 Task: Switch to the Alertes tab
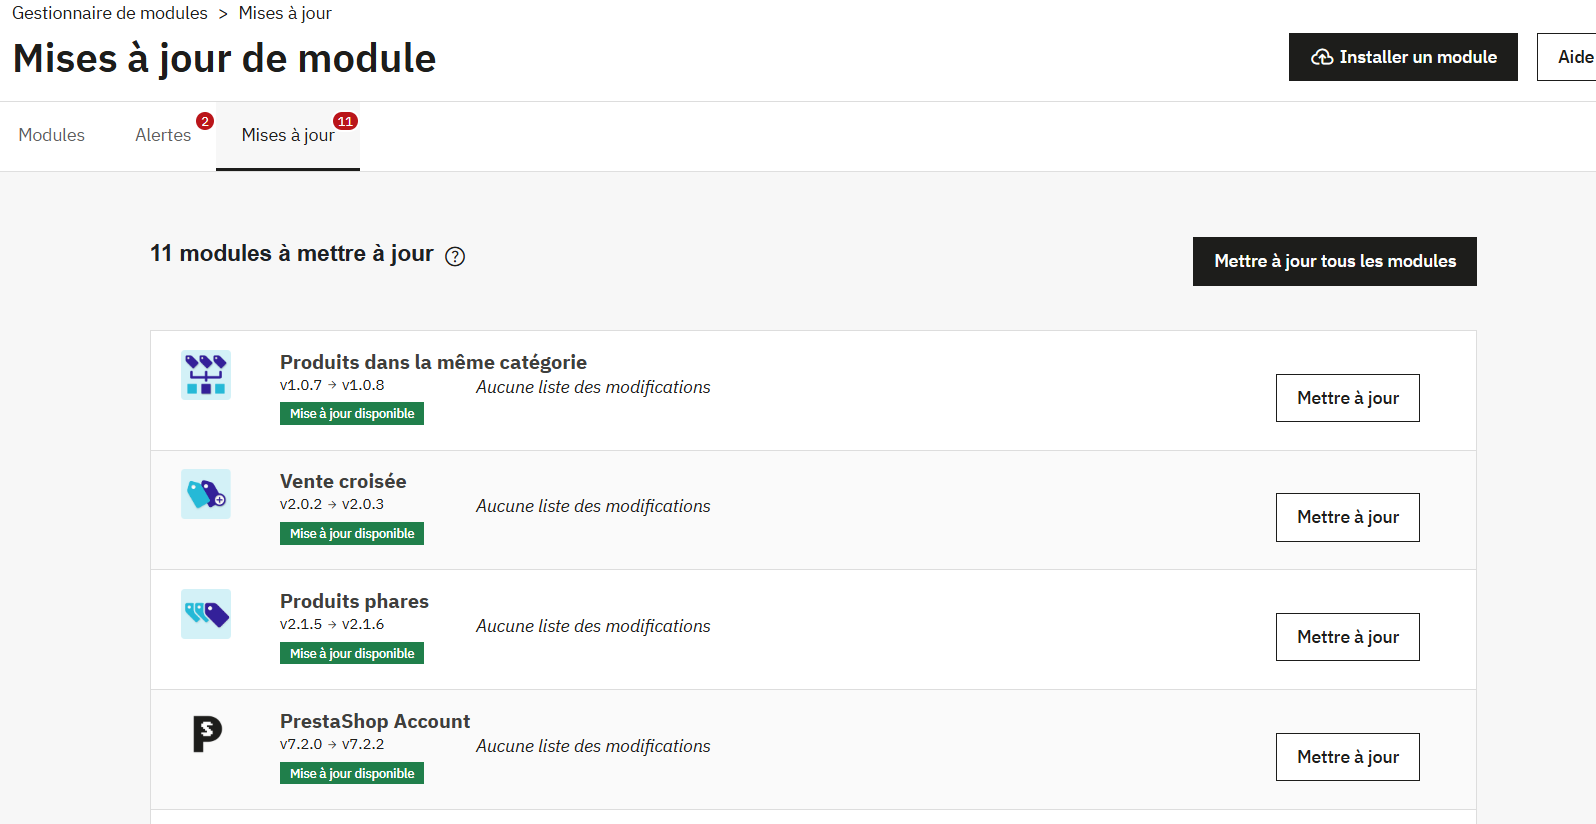pyautogui.click(x=163, y=135)
